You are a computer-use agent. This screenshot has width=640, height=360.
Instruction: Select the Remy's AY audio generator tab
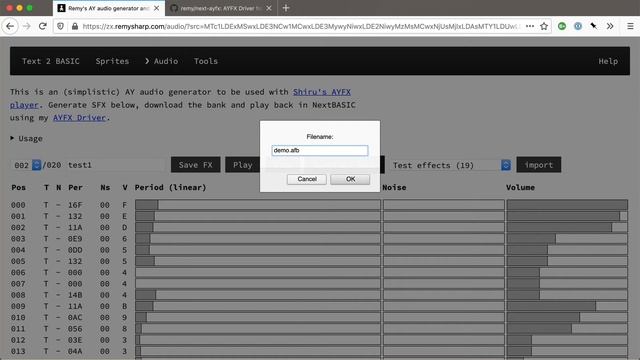[x=109, y=8]
